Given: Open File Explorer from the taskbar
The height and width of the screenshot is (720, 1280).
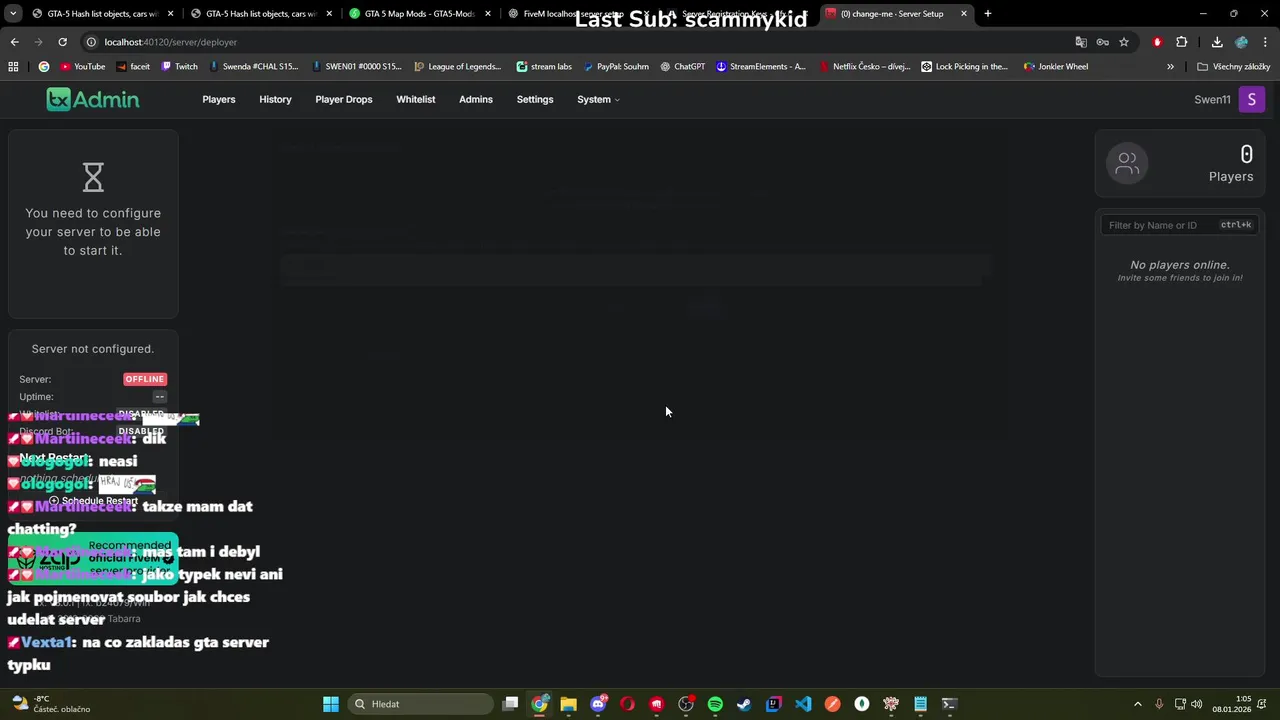Looking at the screenshot, I should click(568, 704).
